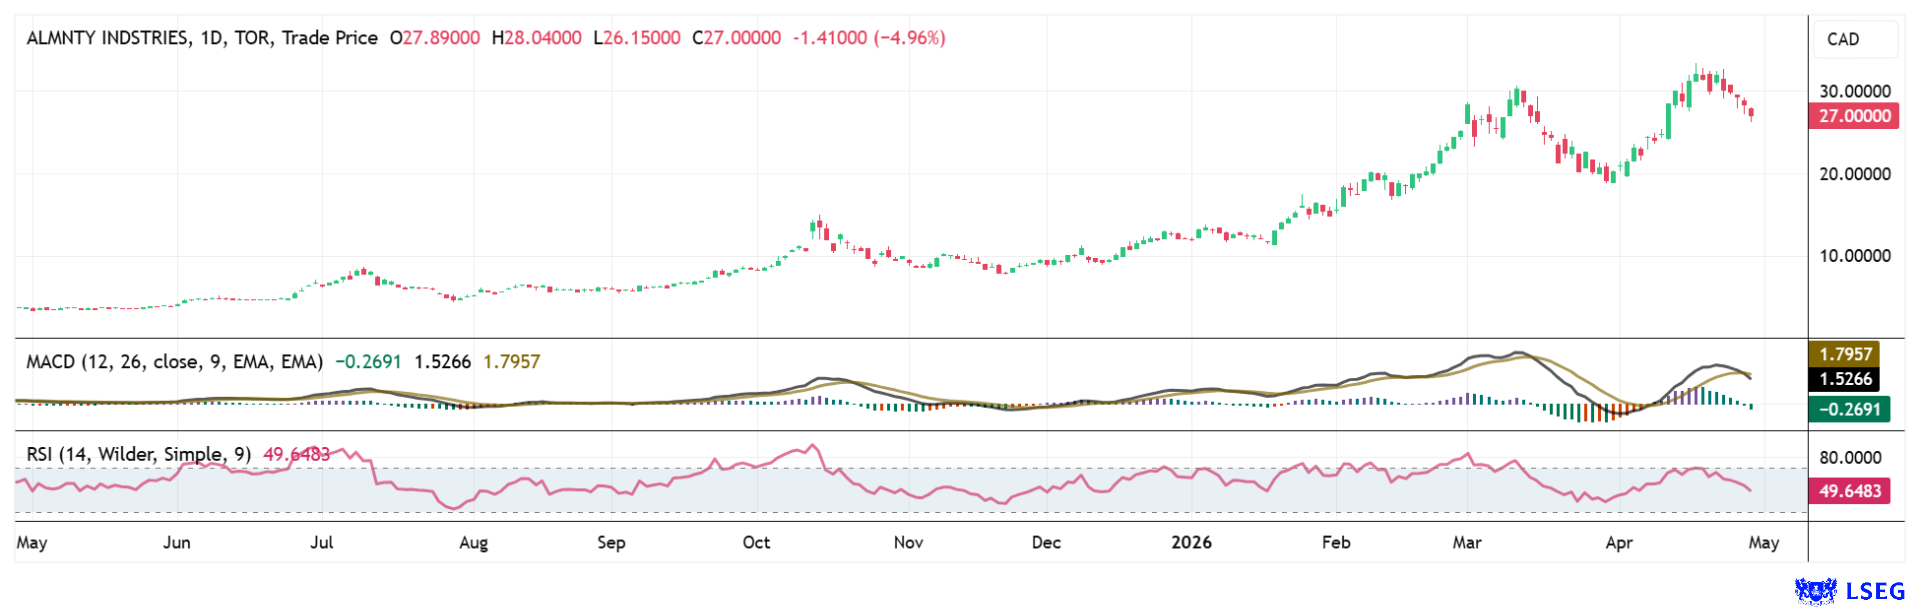
Task: Click the Mar label on time axis
Action: tap(1467, 542)
